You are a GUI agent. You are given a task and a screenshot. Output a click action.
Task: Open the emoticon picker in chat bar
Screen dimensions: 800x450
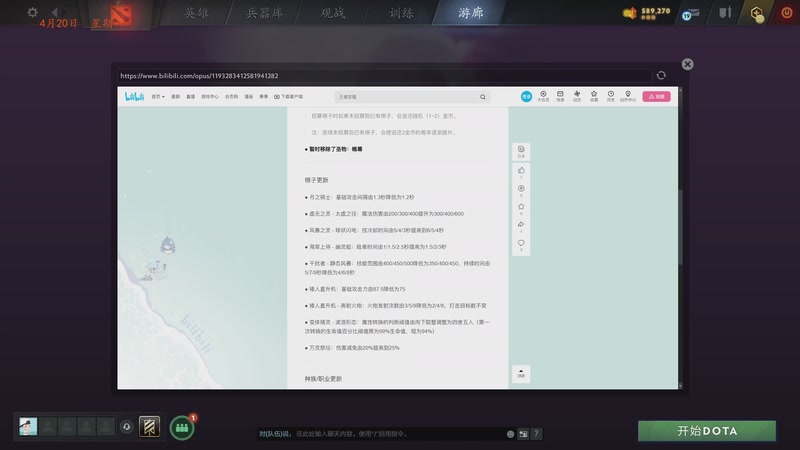click(x=510, y=434)
